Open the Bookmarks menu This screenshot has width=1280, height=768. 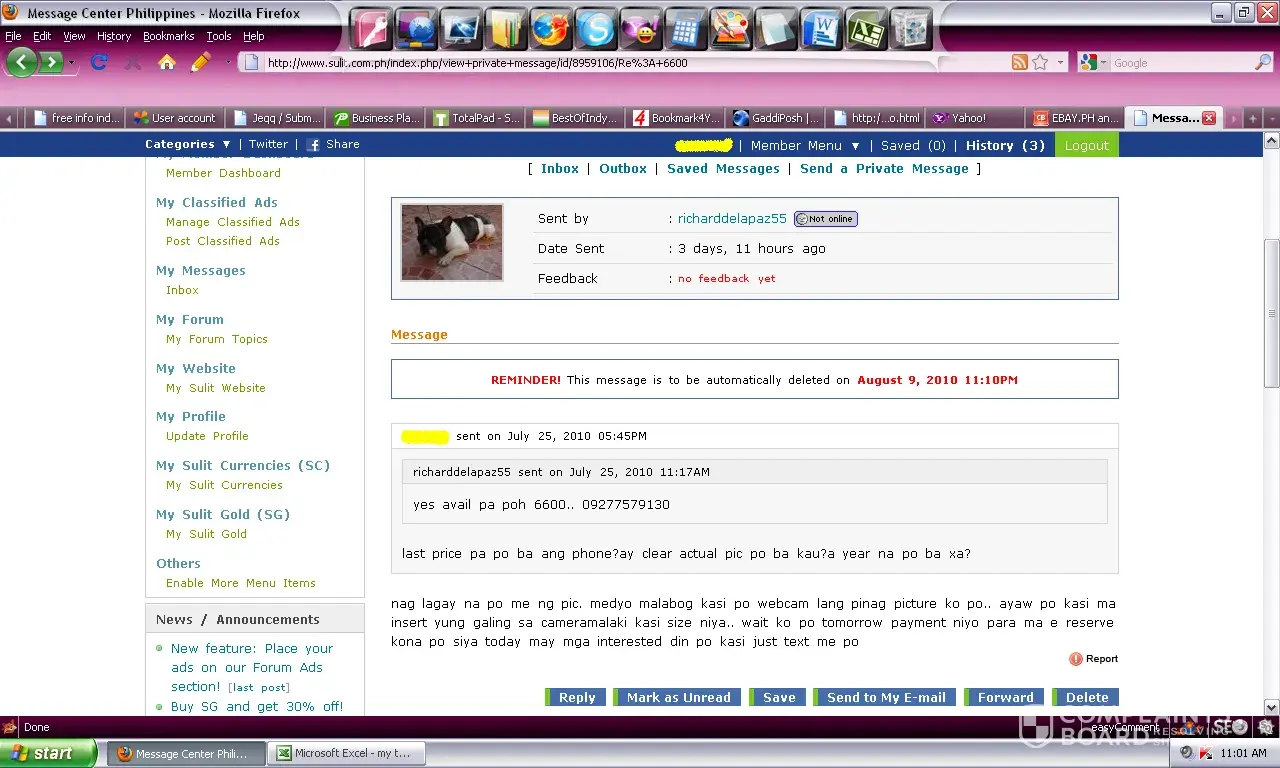pyautogui.click(x=168, y=36)
